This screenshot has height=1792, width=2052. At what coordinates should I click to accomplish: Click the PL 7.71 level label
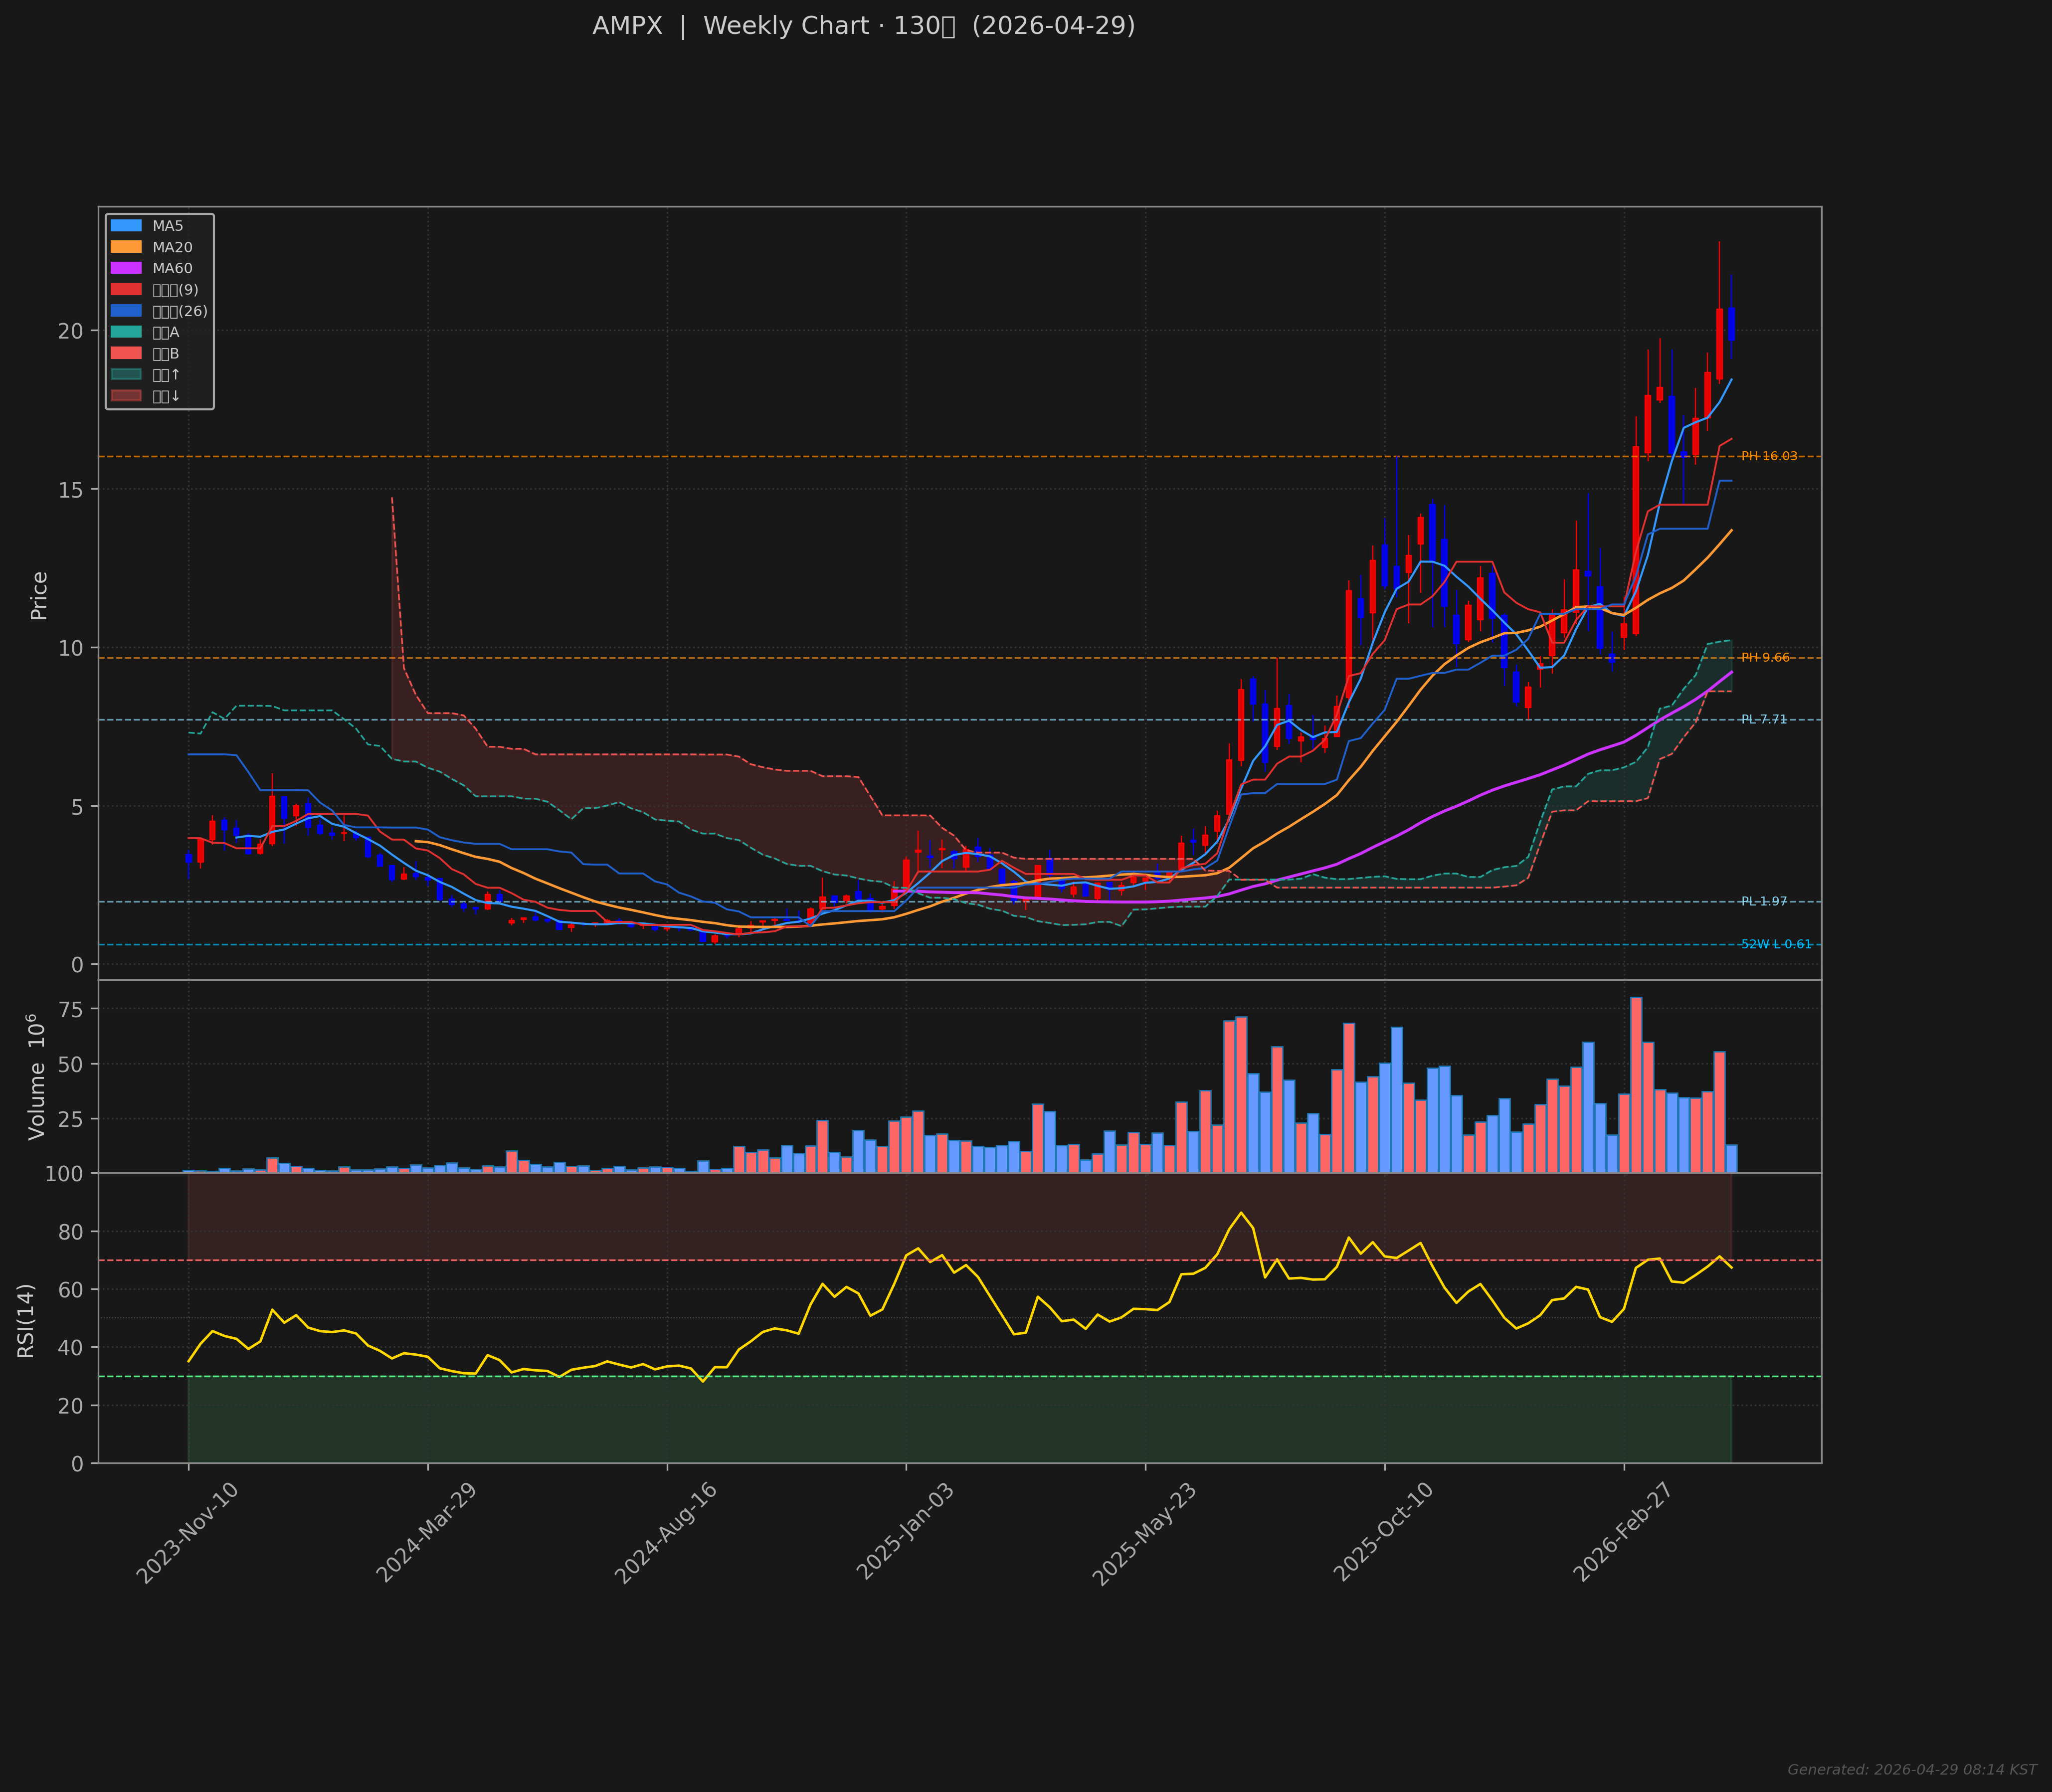[x=1763, y=720]
